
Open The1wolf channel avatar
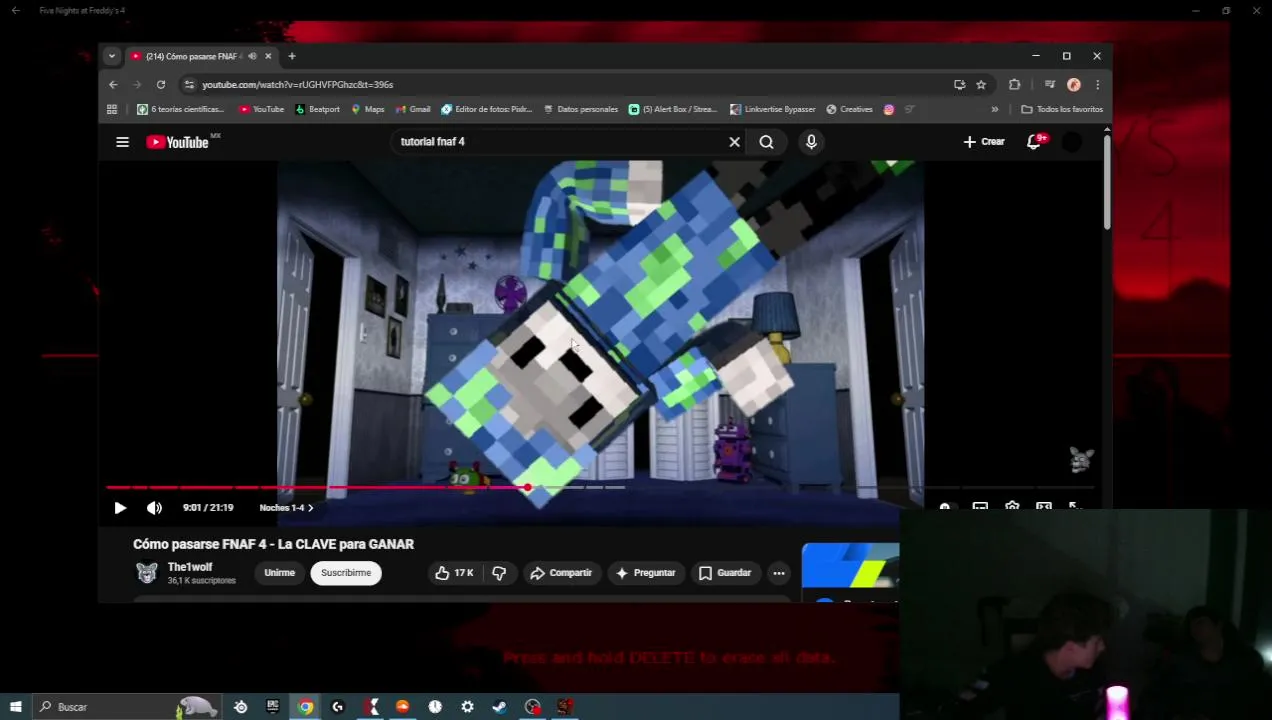point(147,573)
